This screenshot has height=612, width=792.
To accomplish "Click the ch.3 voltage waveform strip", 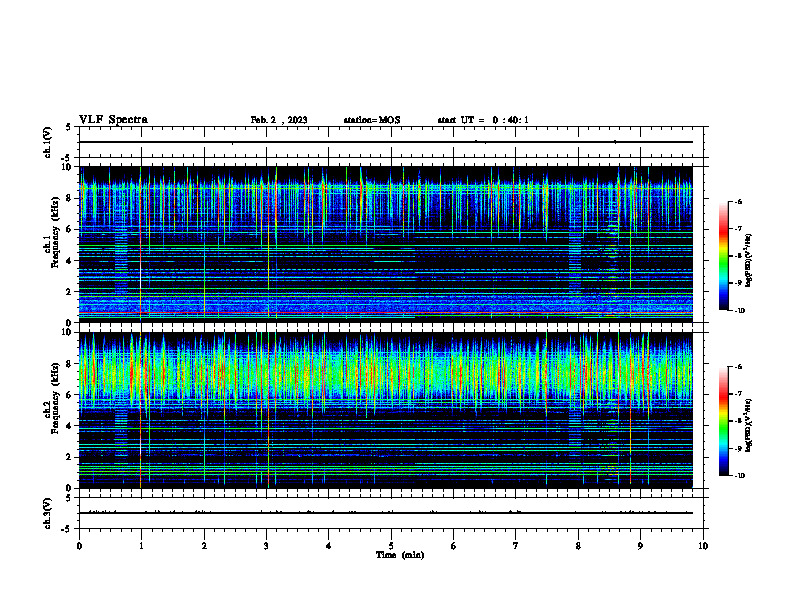I will click(391, 513).
